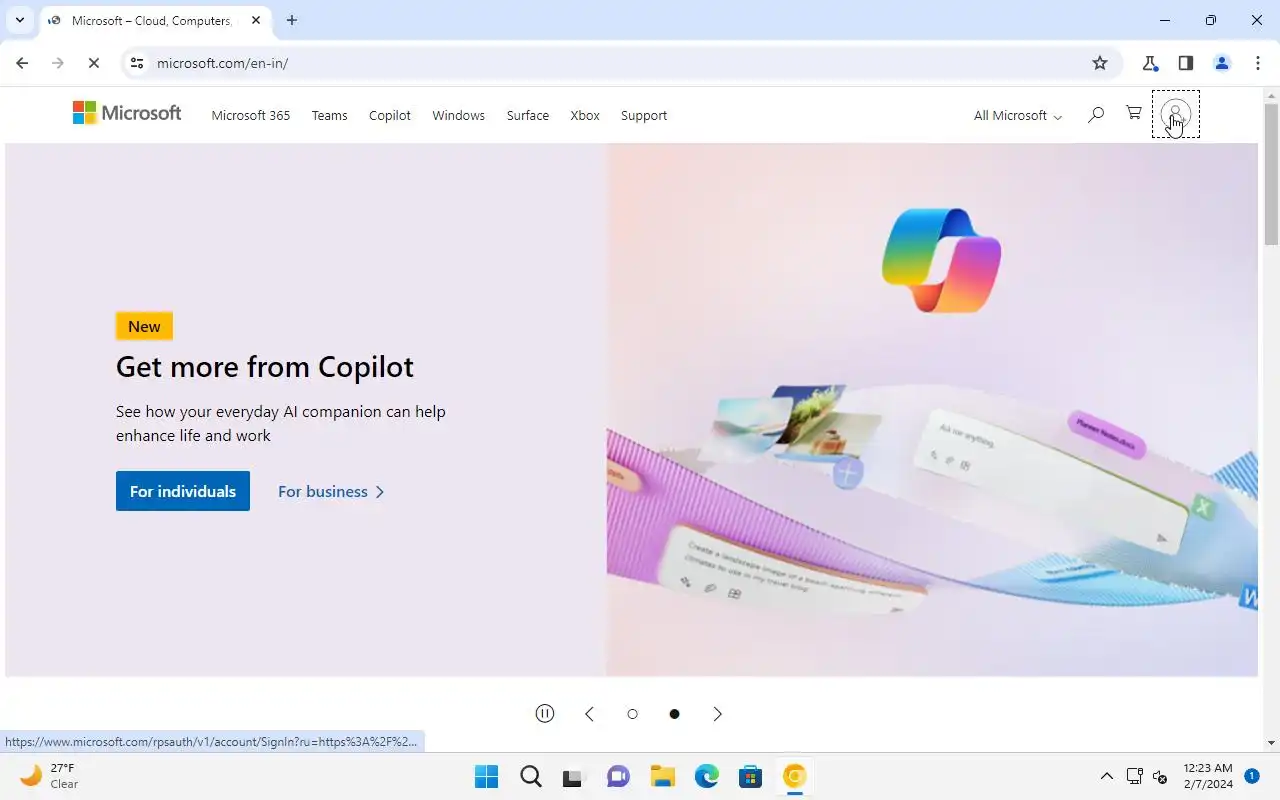Open Microsoft Store from taskbar

750,776
